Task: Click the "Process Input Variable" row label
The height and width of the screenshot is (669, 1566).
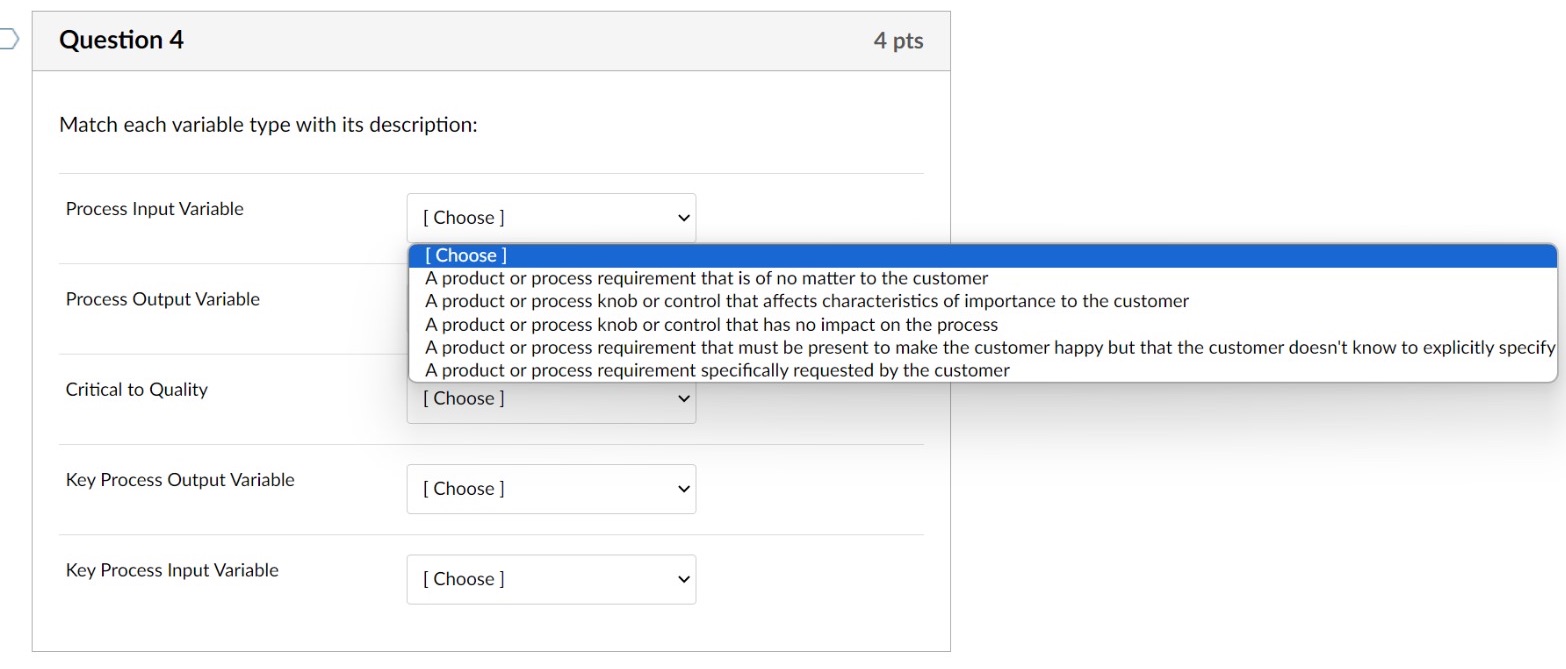Action: coord(154,209)
